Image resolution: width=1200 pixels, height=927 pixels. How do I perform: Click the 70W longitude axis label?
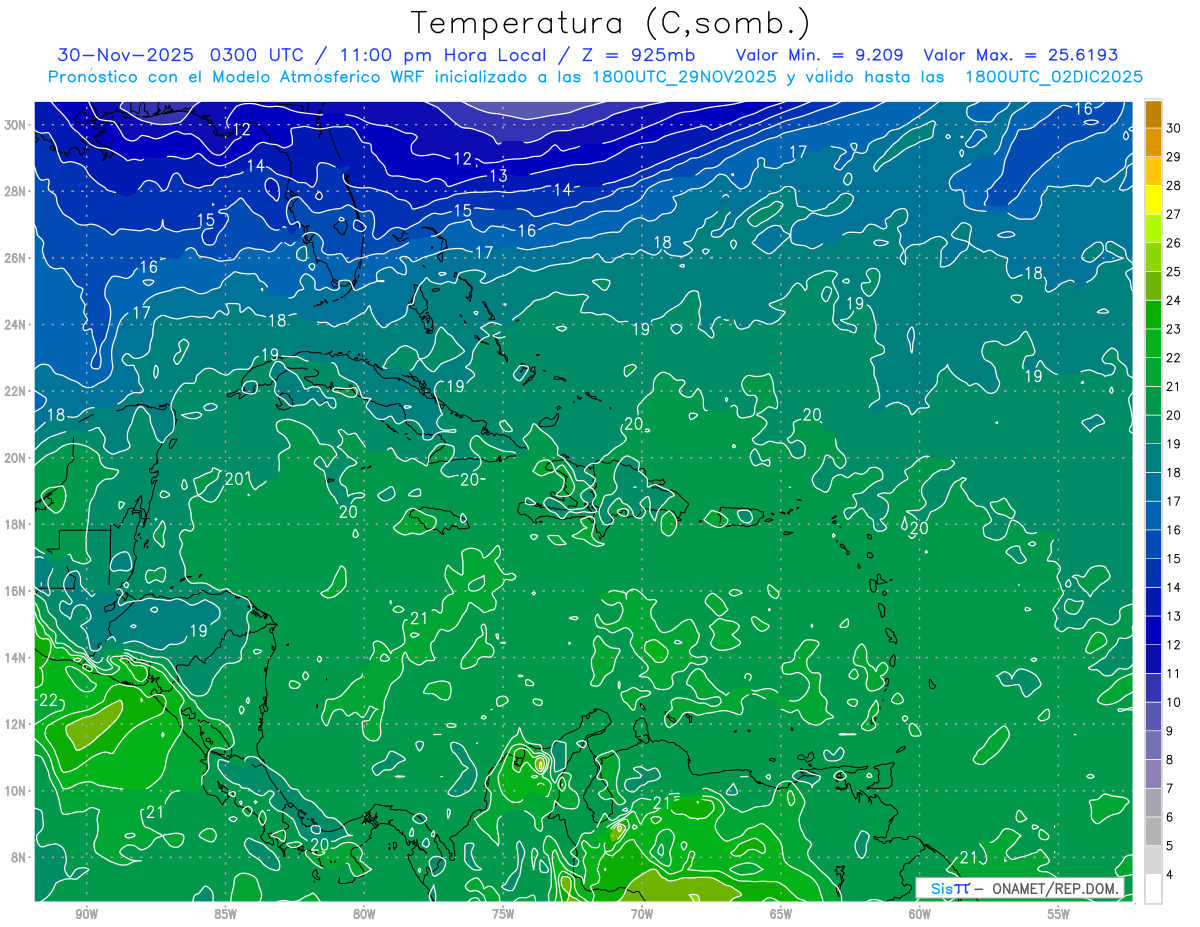[642, 914]
